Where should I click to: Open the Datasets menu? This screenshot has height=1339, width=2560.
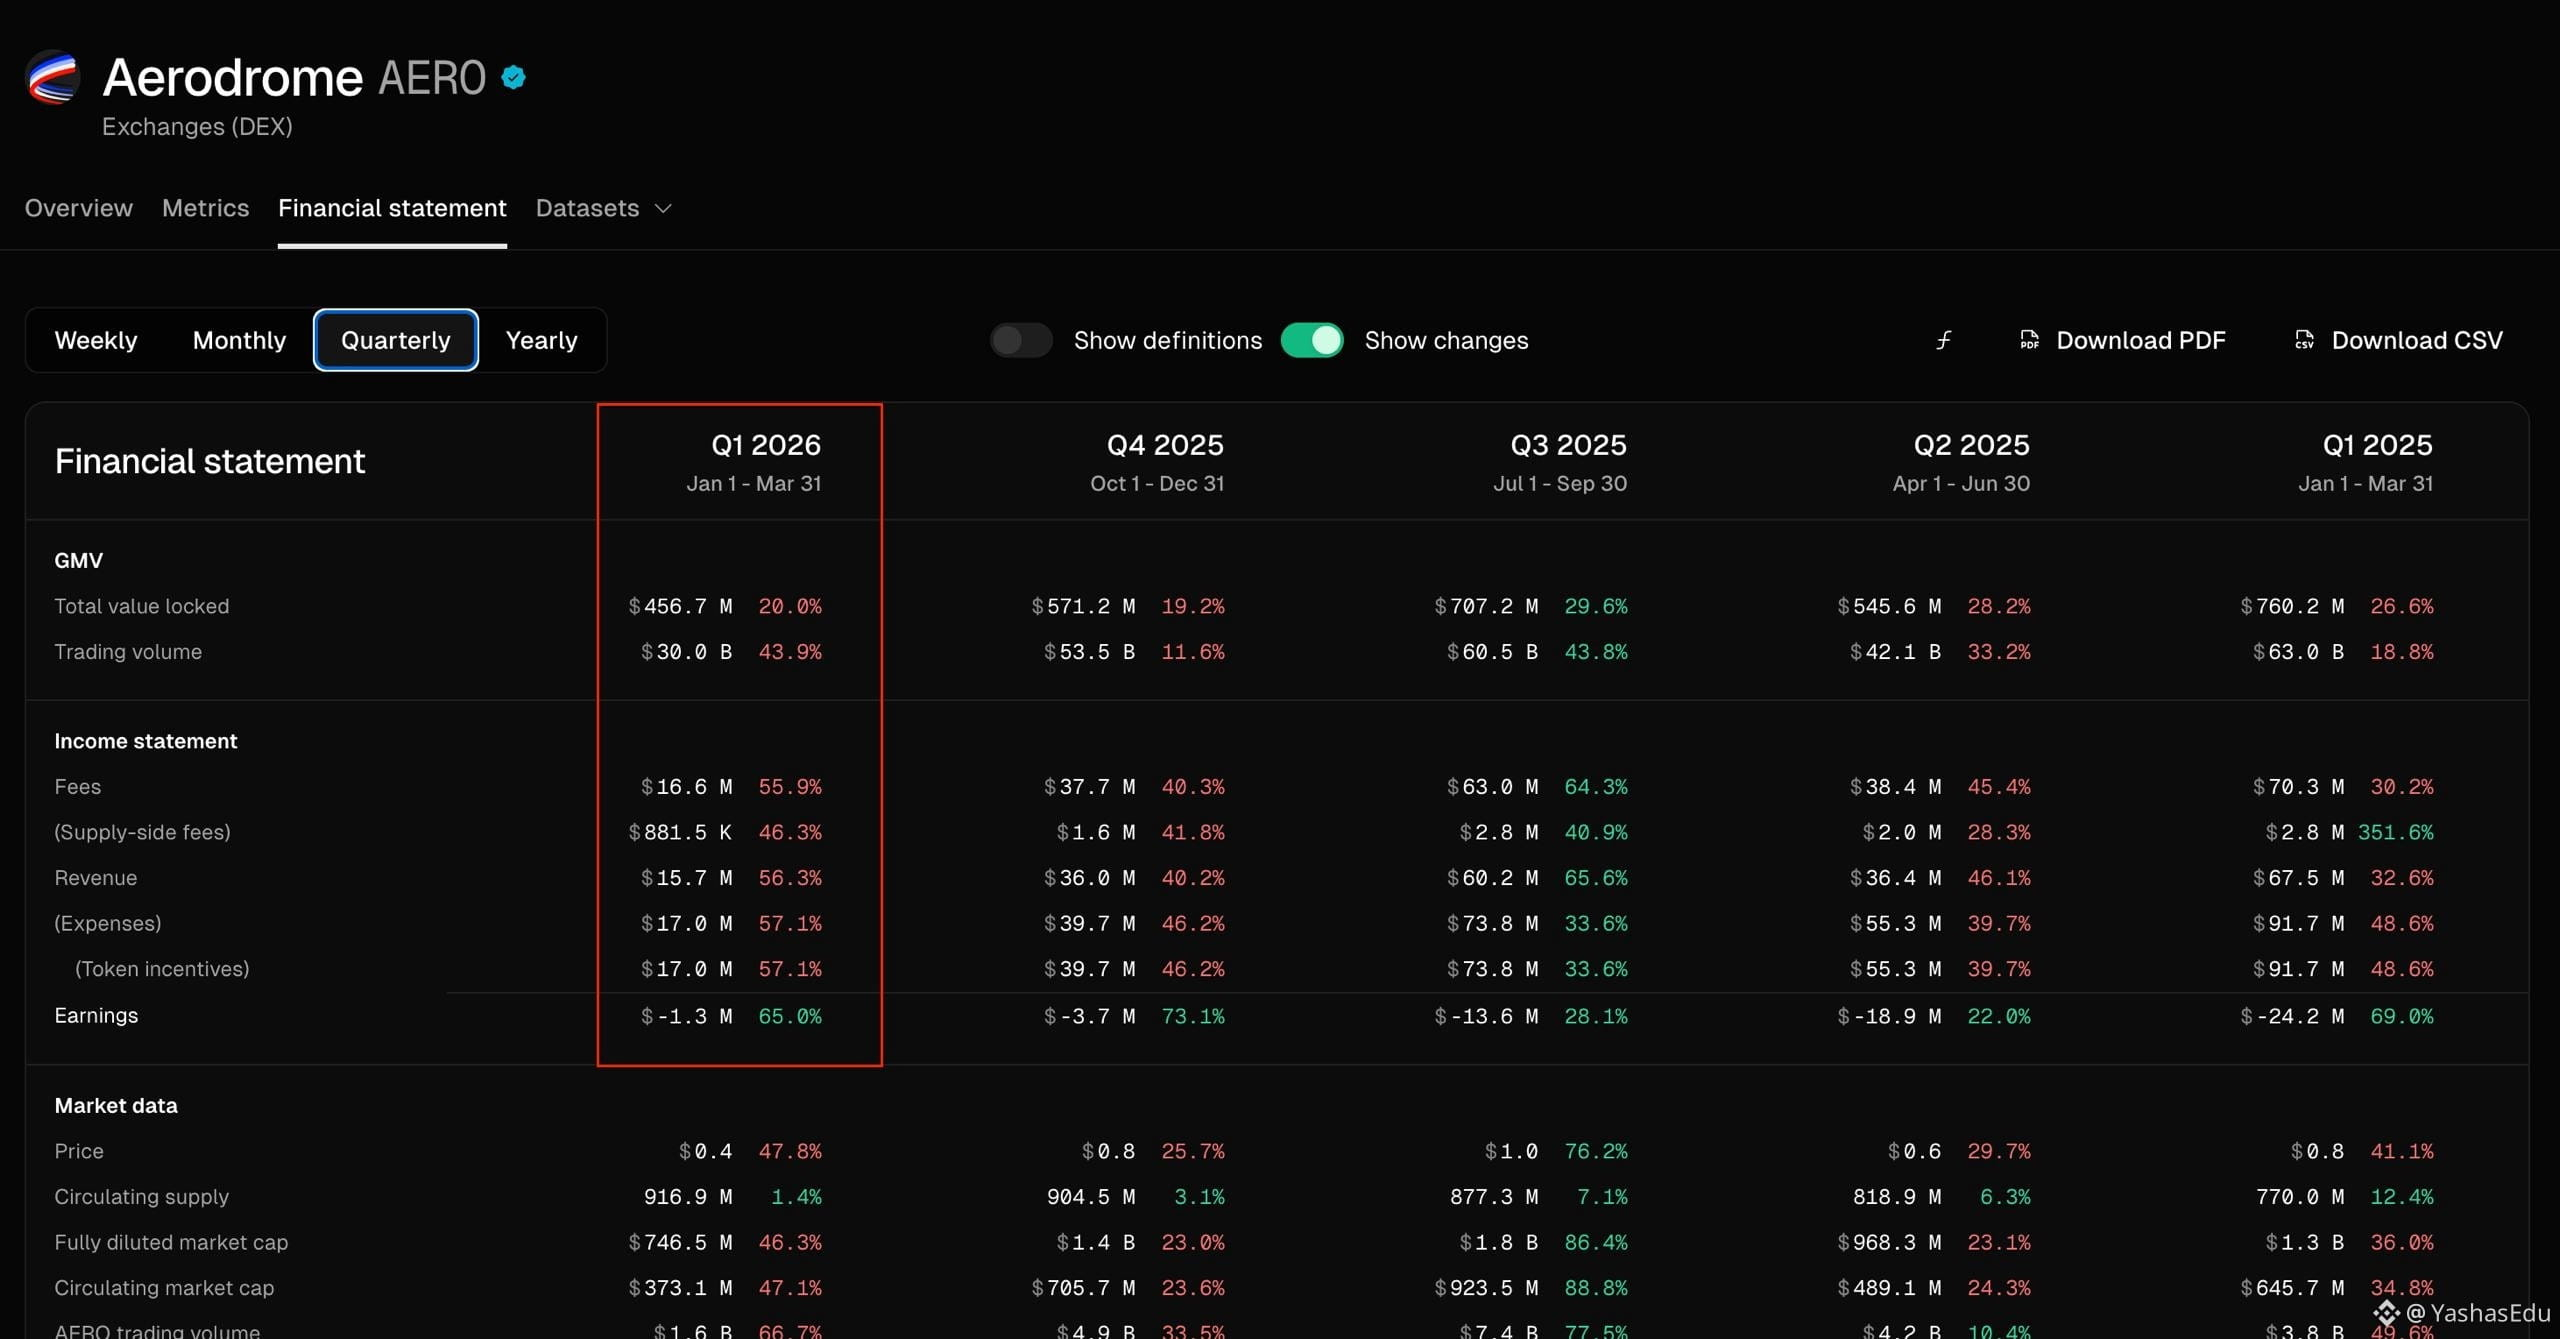pos(603,208)
